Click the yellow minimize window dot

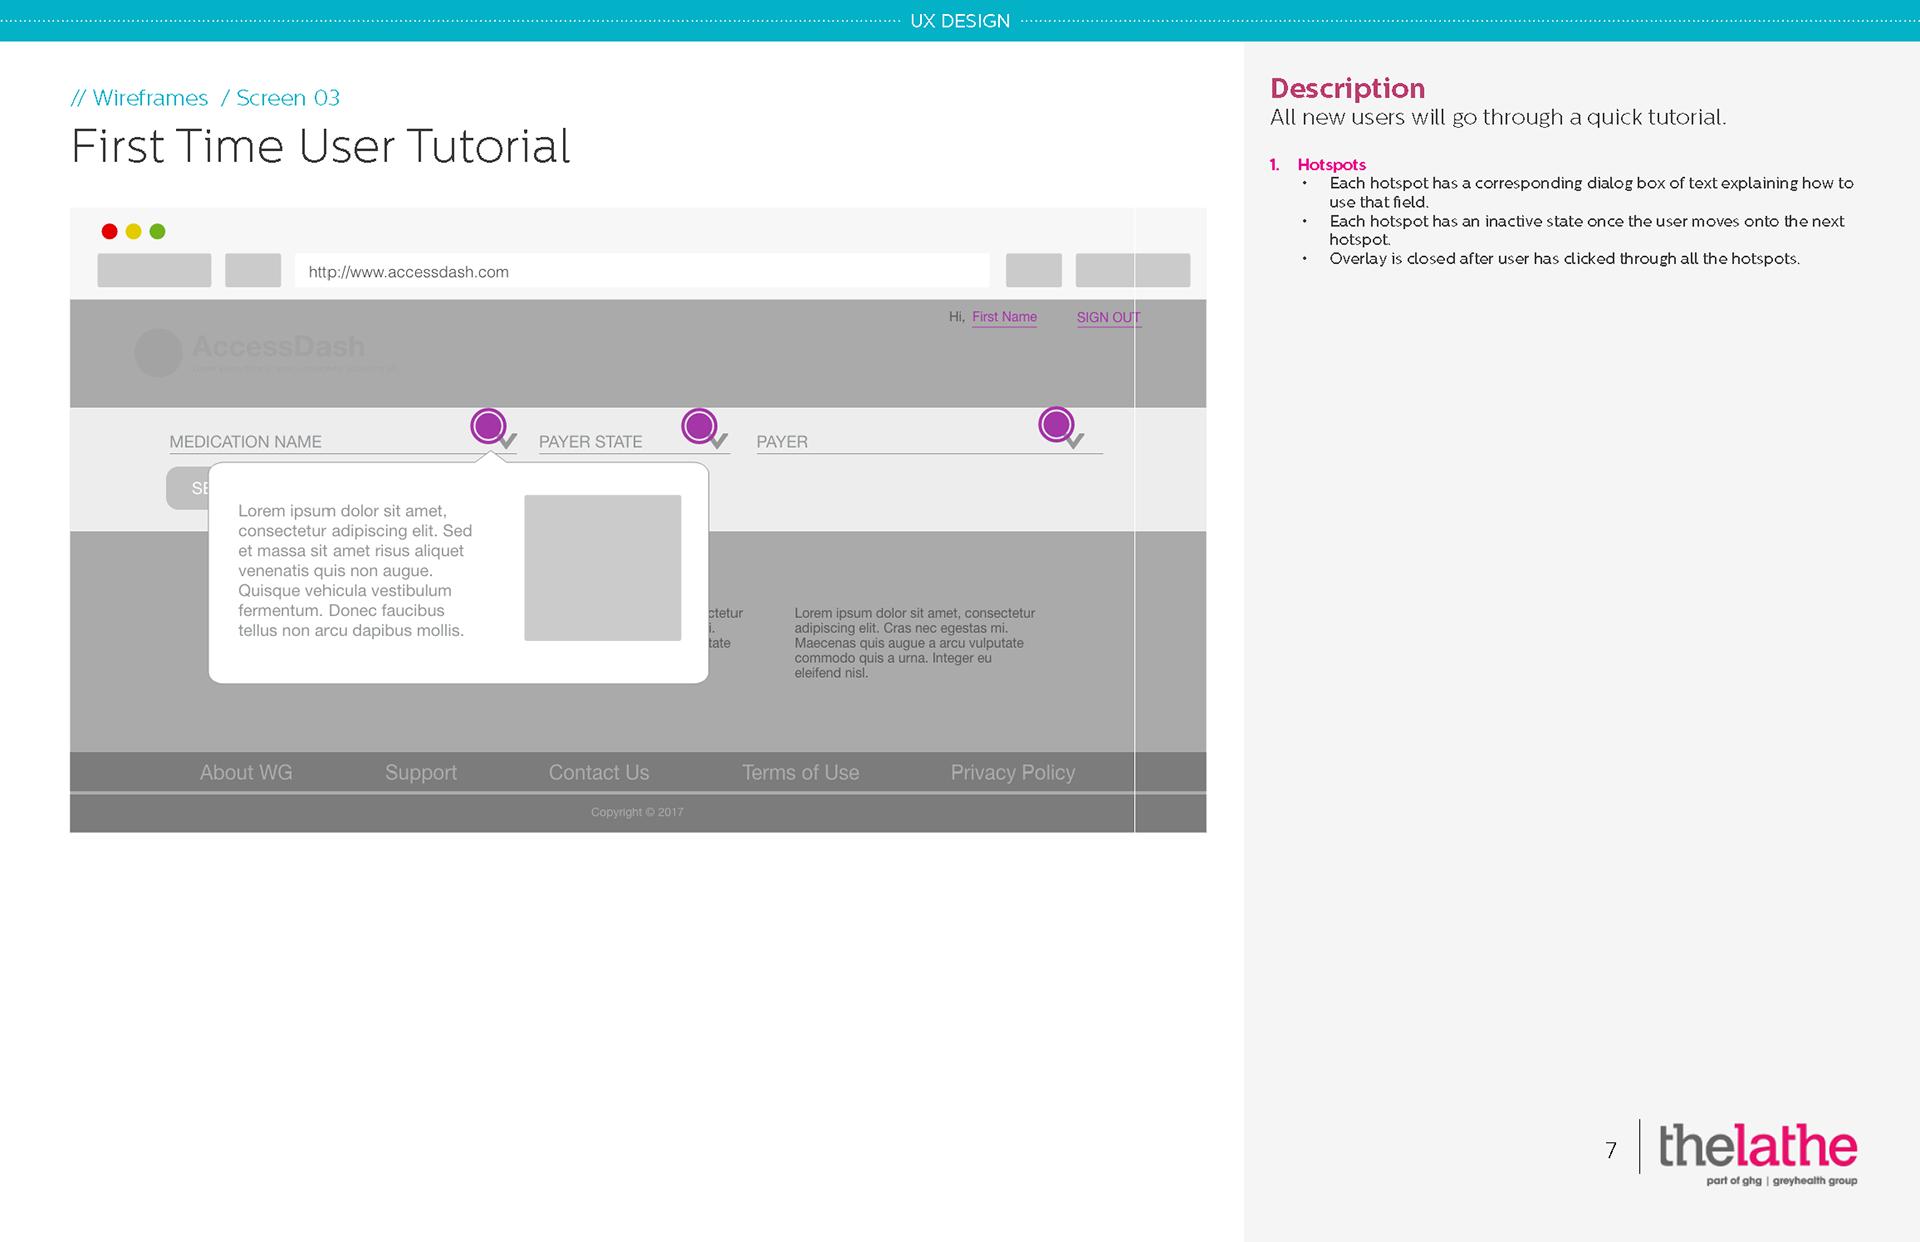[x=133, y=231]
